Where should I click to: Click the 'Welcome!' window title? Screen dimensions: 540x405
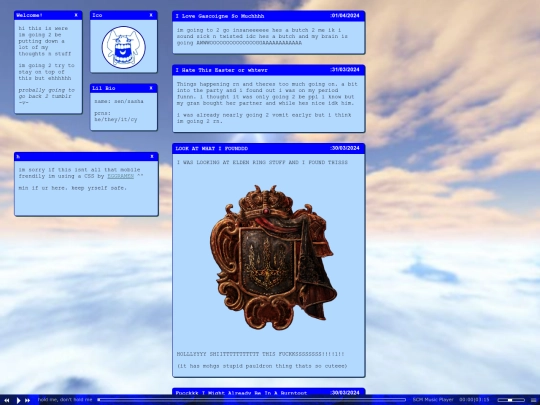pos(29,15)
